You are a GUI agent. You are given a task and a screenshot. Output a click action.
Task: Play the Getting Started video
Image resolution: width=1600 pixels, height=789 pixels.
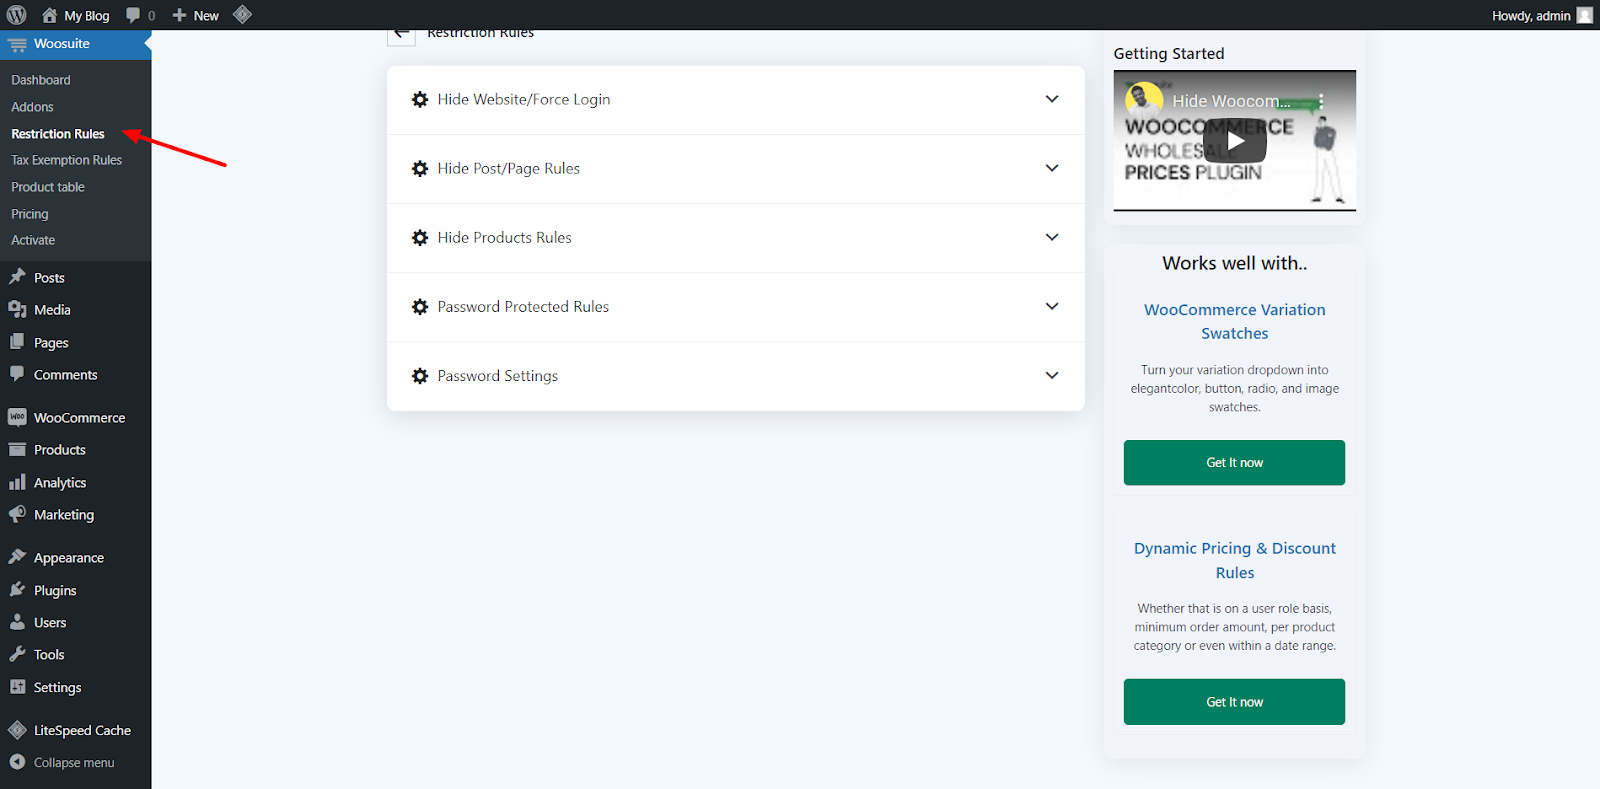[x=1235, y=141]
